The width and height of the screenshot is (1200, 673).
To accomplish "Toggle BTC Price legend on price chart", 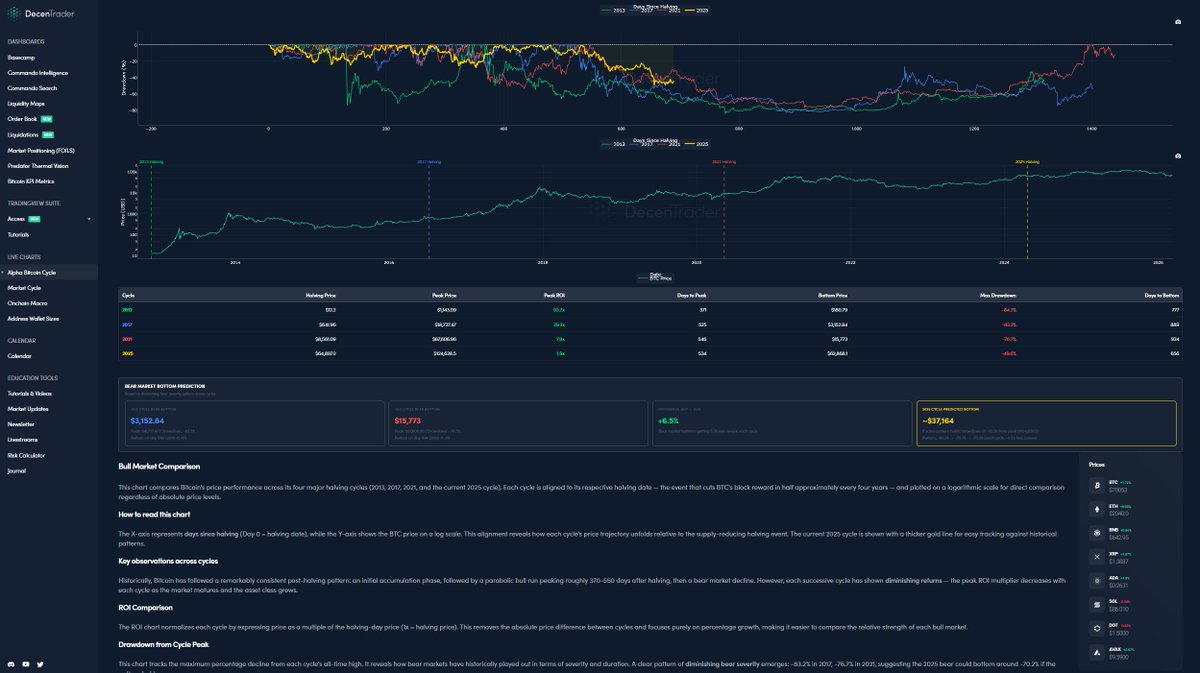I will (655, 278).
